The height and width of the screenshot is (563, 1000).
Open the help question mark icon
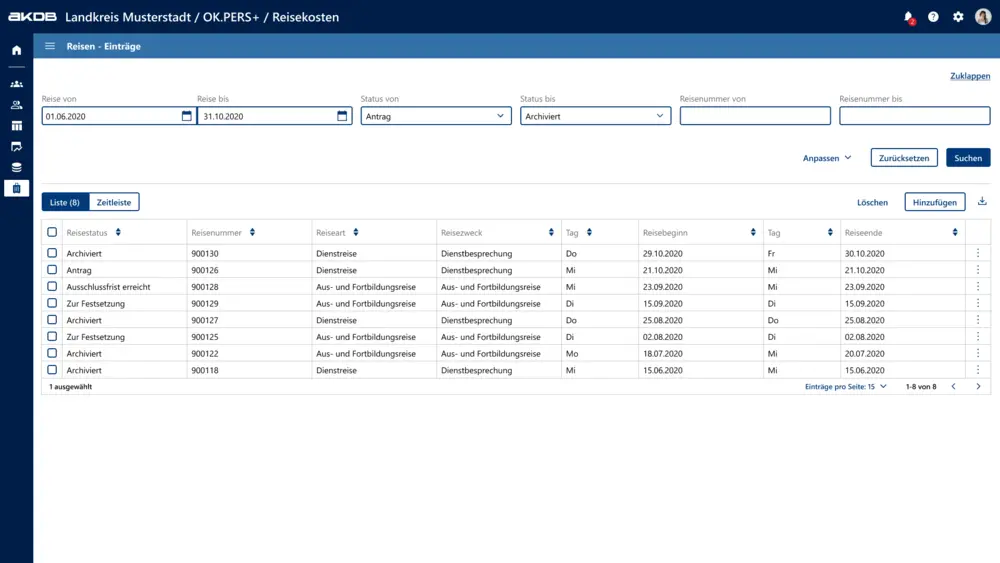pos(933,17)
